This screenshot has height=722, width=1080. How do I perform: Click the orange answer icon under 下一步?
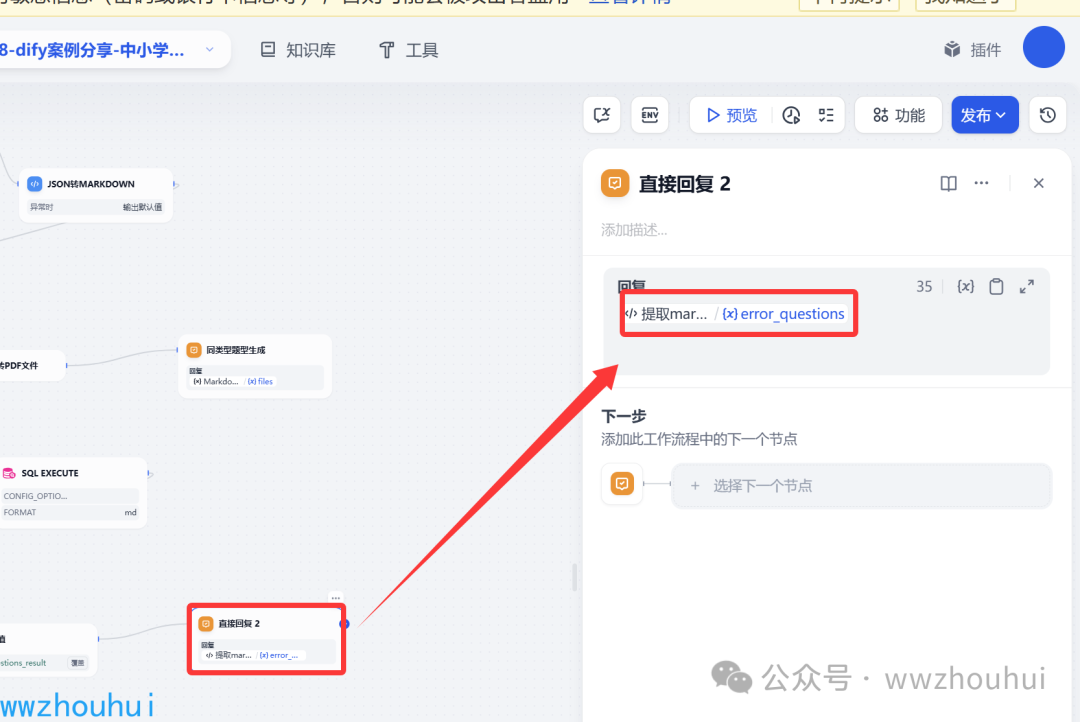tap(622, 484)
